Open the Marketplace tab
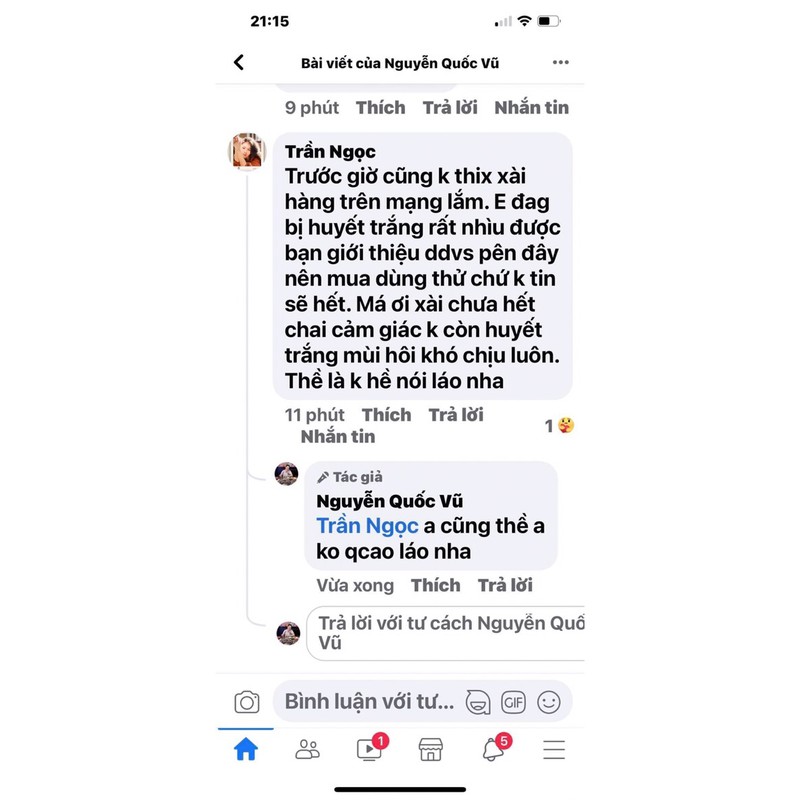The height and width of the screenshot is (800, 800). [431, 749]
